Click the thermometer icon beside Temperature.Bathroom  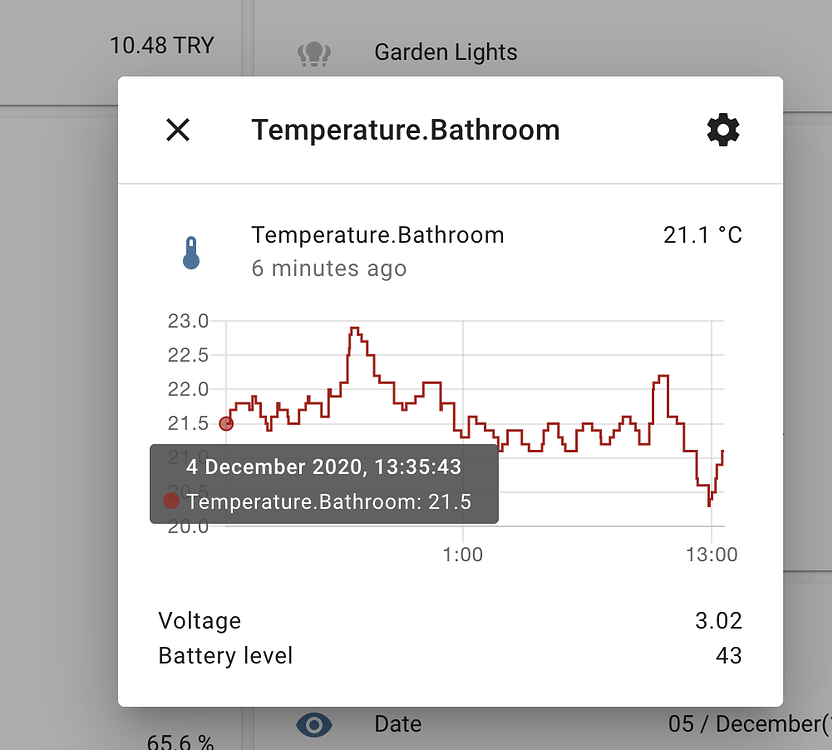click(191, 252)
